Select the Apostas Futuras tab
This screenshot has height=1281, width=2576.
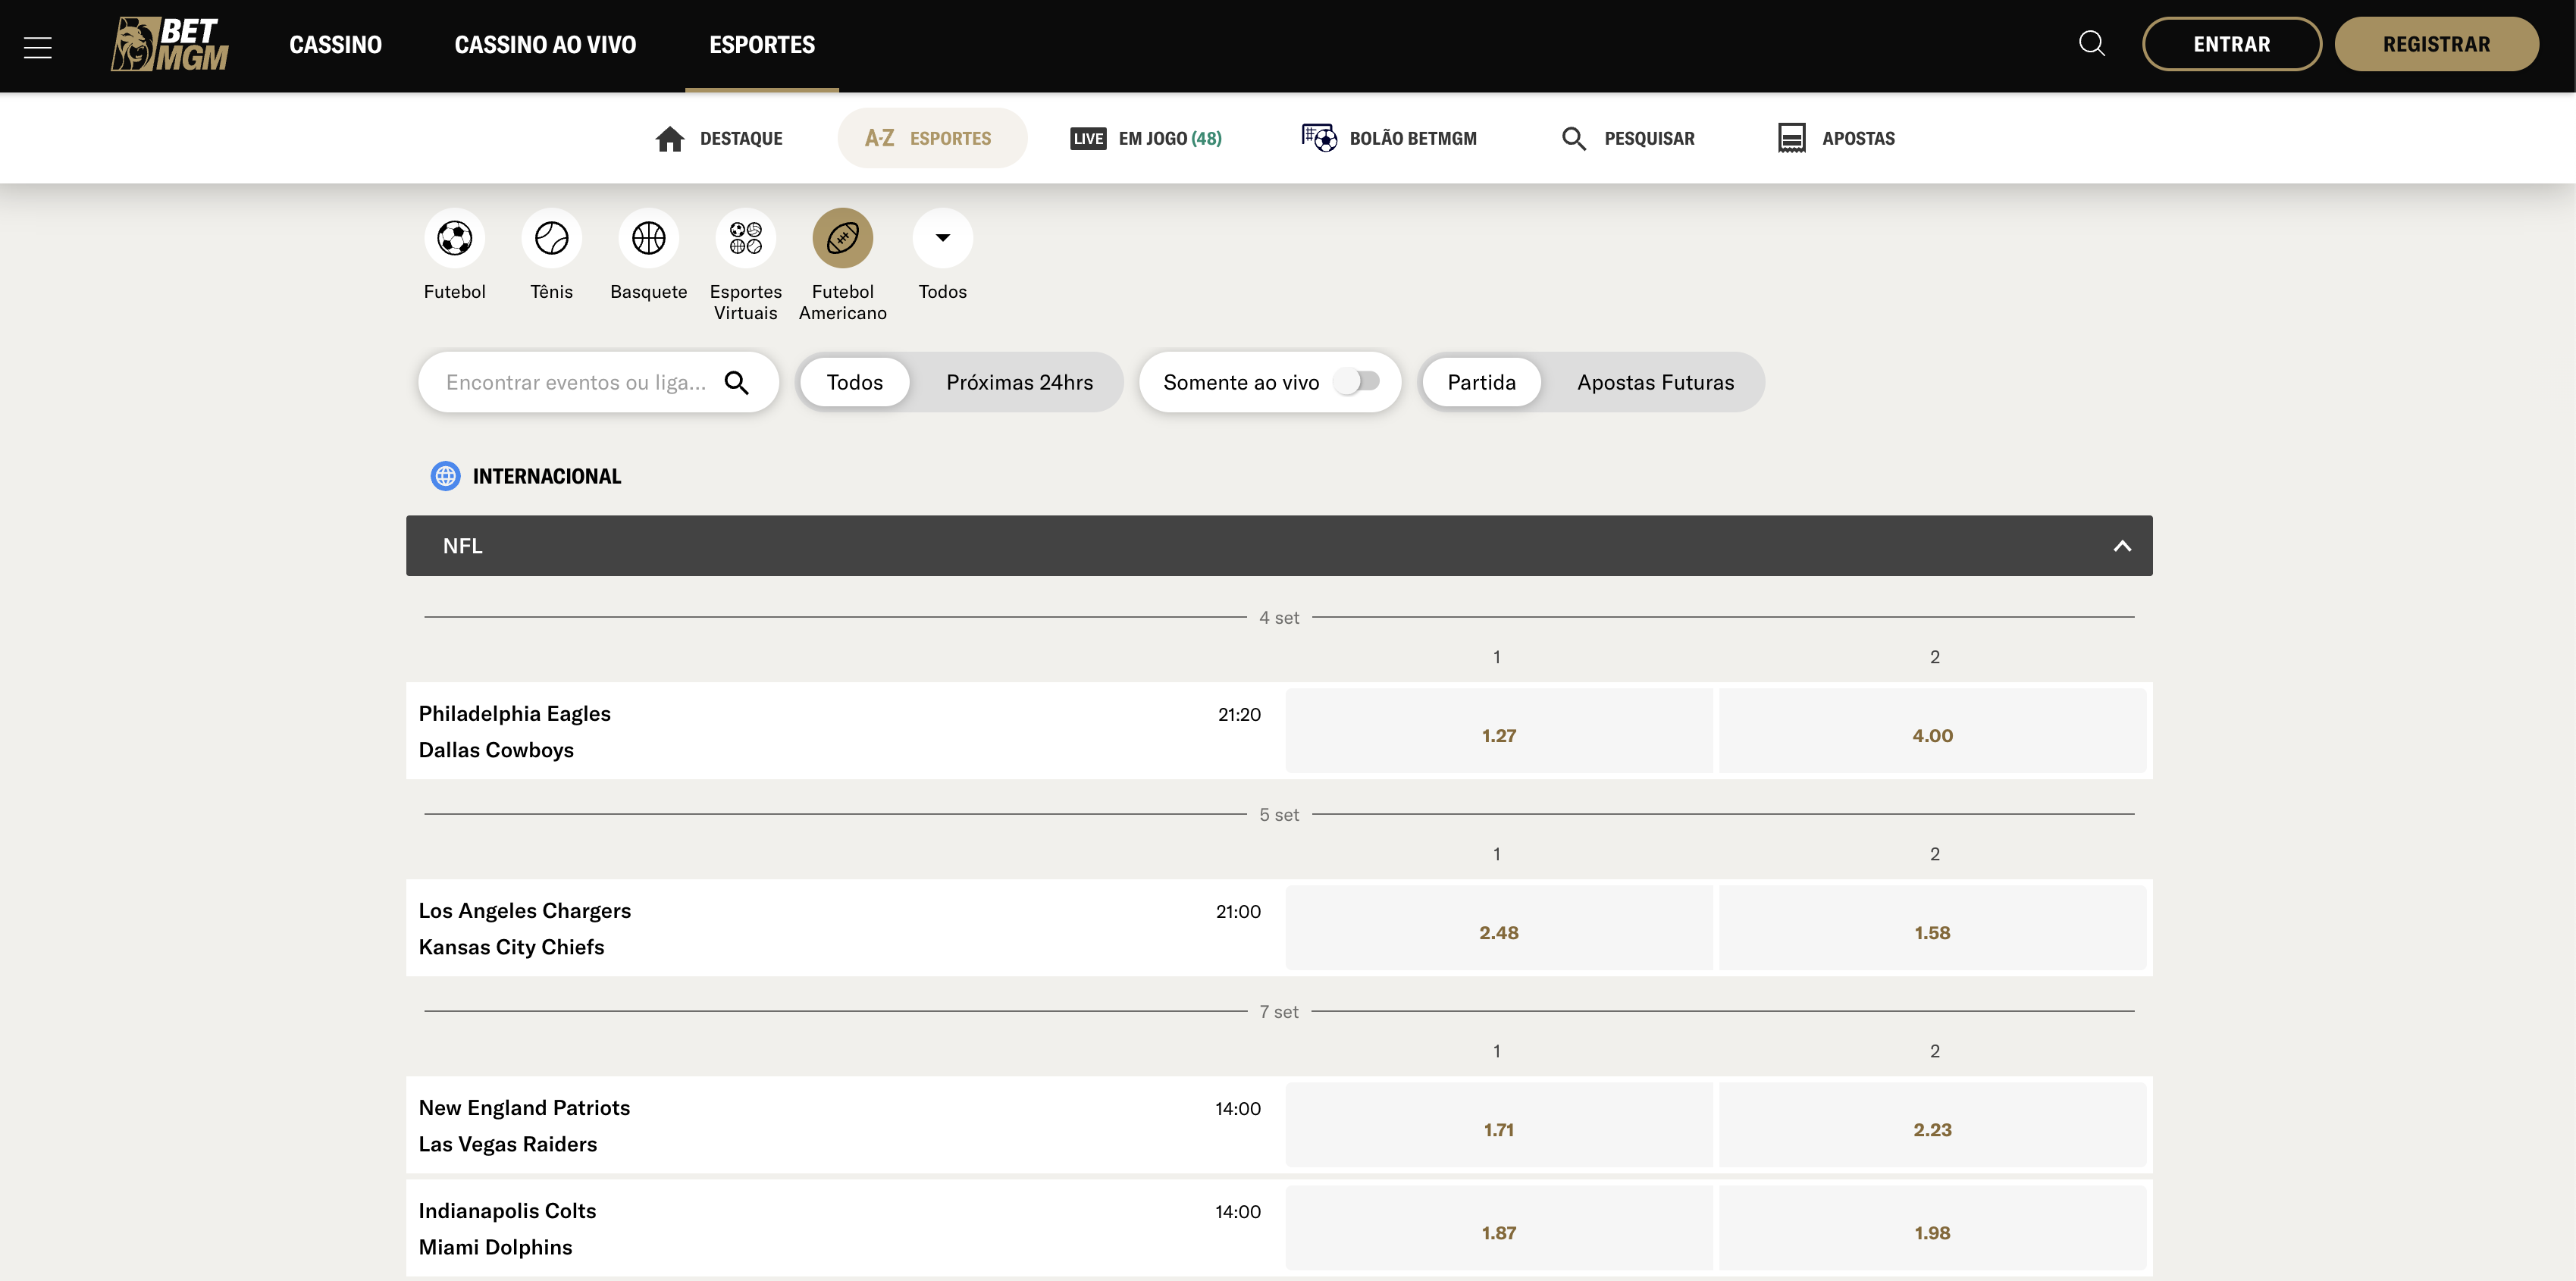click(1656, 382)
